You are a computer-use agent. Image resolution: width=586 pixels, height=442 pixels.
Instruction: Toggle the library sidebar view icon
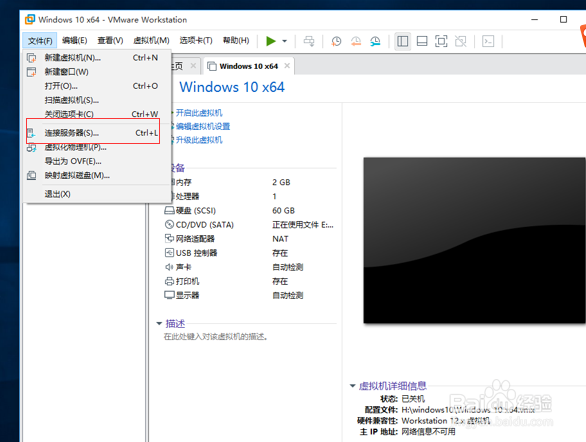click(403, 41)
